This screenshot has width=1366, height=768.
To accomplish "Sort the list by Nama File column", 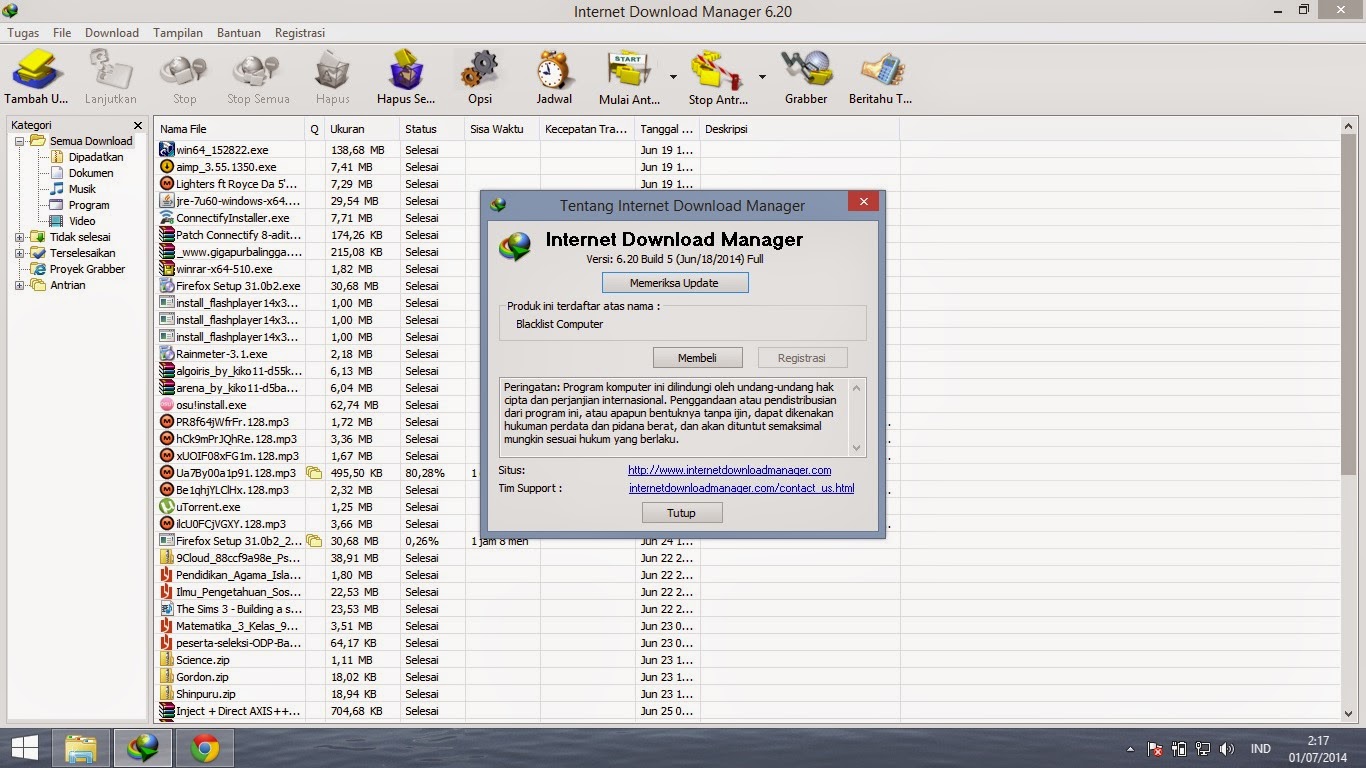I will point(230,129).
